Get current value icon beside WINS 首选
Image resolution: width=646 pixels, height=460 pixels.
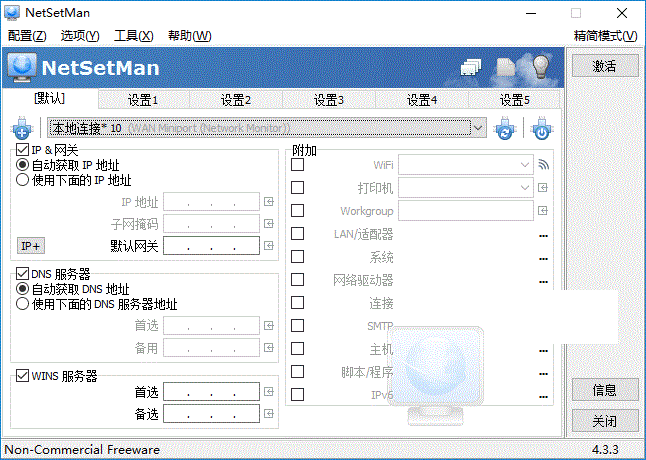coord(269,392)
